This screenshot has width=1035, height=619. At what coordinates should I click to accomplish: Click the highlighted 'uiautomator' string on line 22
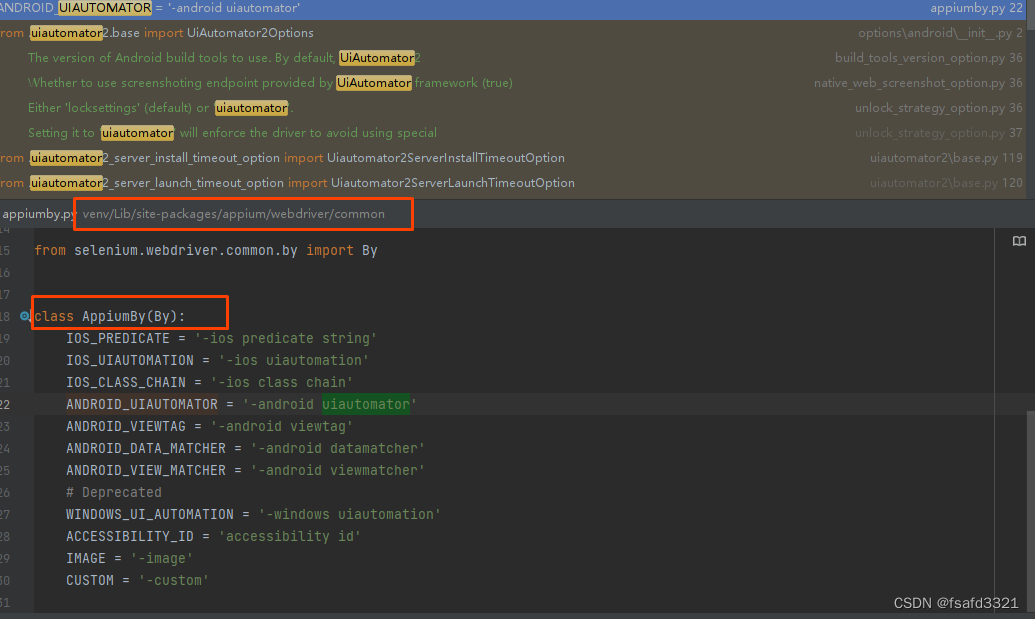[x=366, y=404]
